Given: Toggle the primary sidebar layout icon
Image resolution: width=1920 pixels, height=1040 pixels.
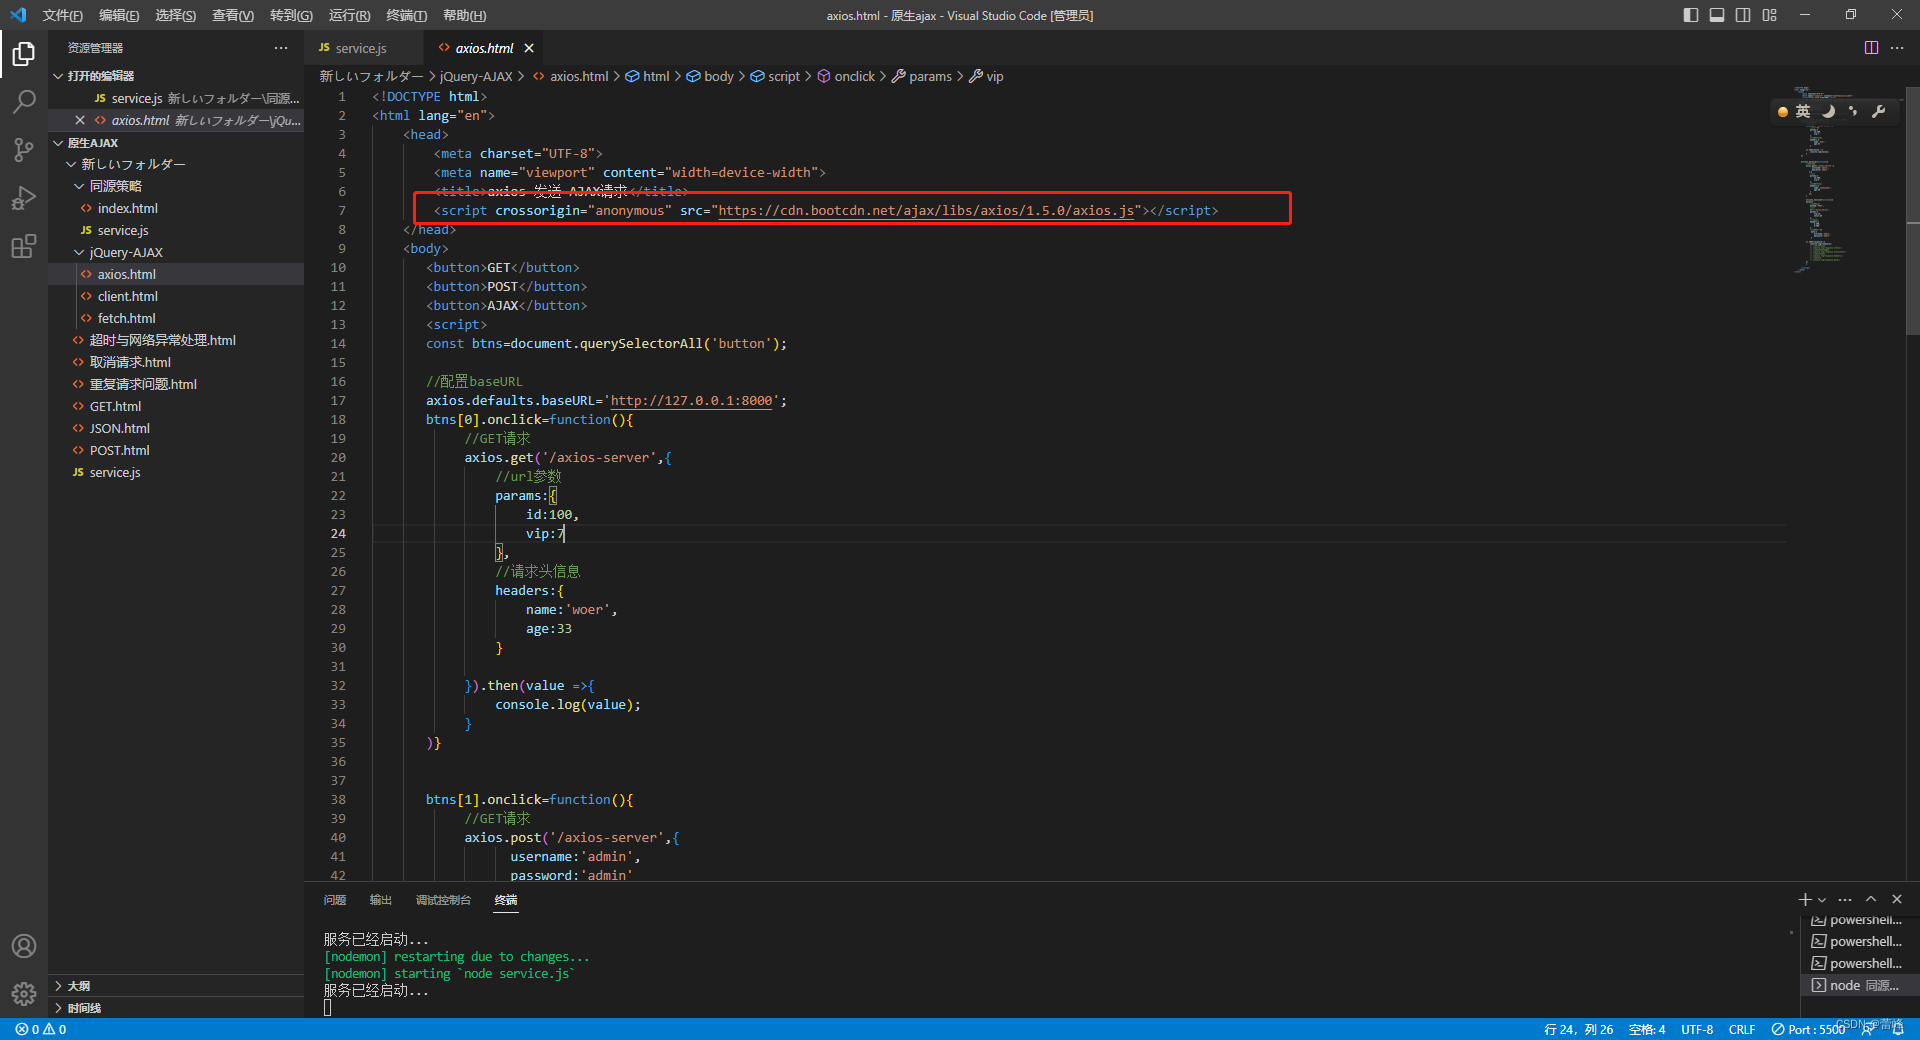Looking at the screenshot, I should pos(1691,15).
